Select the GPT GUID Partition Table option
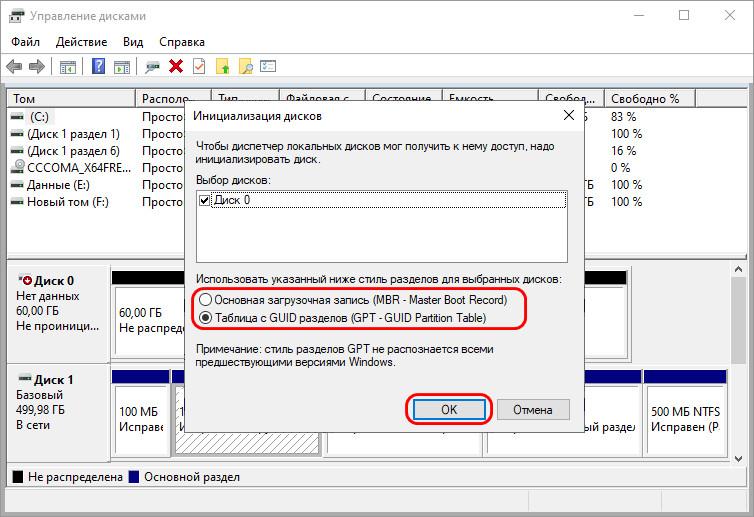Viewport: 754px width, 517px height. tap(342, 318)
